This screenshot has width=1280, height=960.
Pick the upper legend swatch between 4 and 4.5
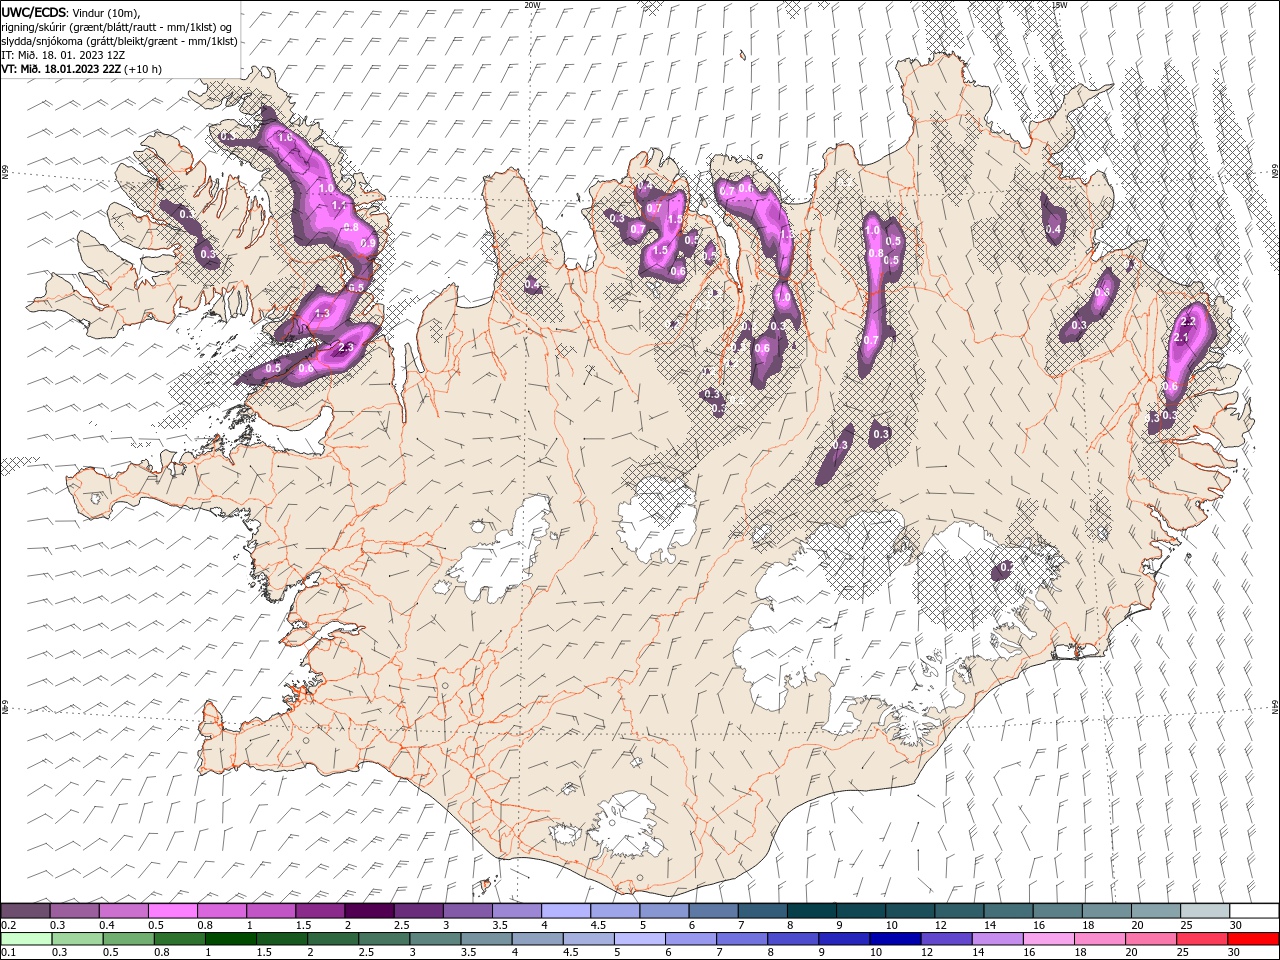[566, 911]
